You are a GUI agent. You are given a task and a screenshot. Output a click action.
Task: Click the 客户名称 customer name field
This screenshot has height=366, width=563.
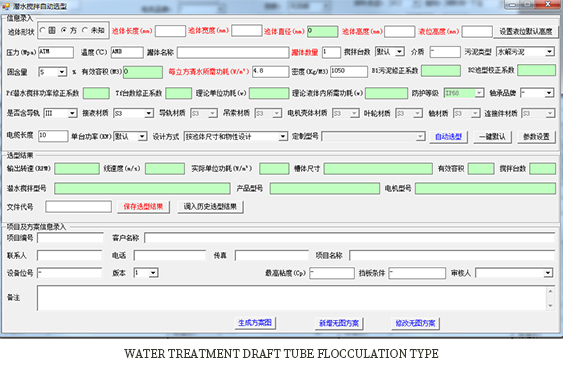(350, 238)
